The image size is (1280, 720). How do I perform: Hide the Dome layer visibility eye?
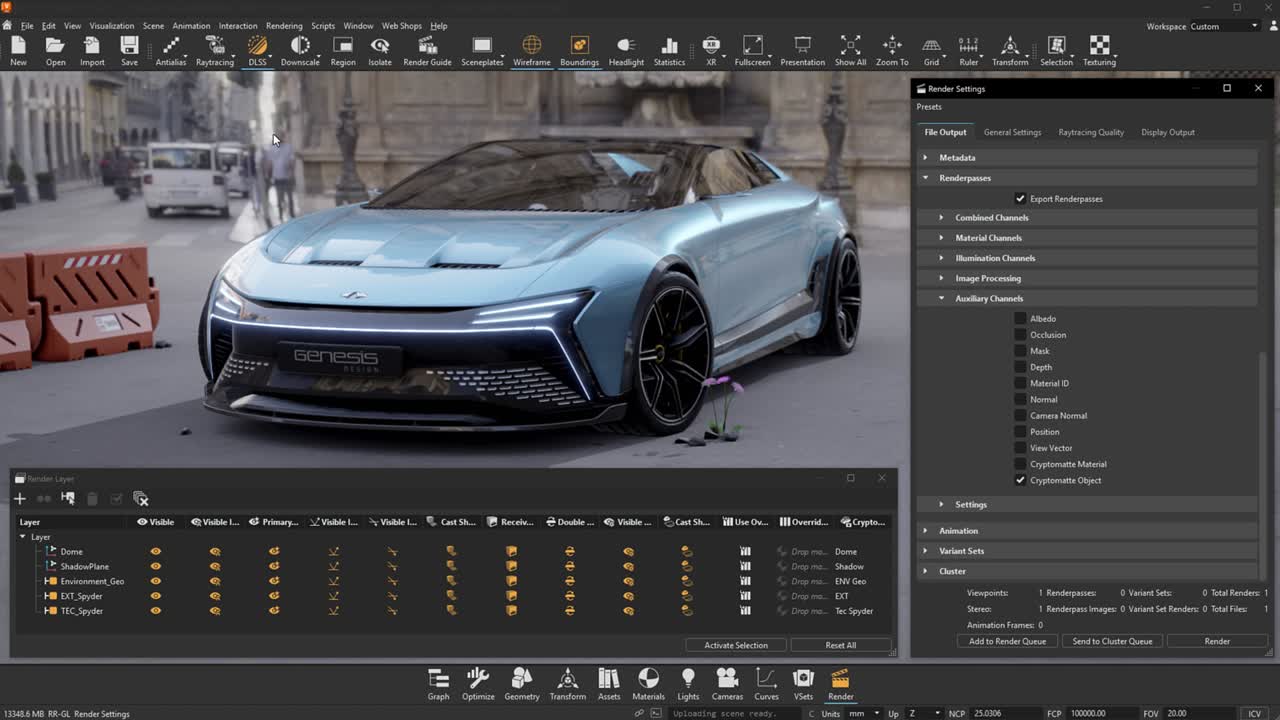tap(155, 552)
